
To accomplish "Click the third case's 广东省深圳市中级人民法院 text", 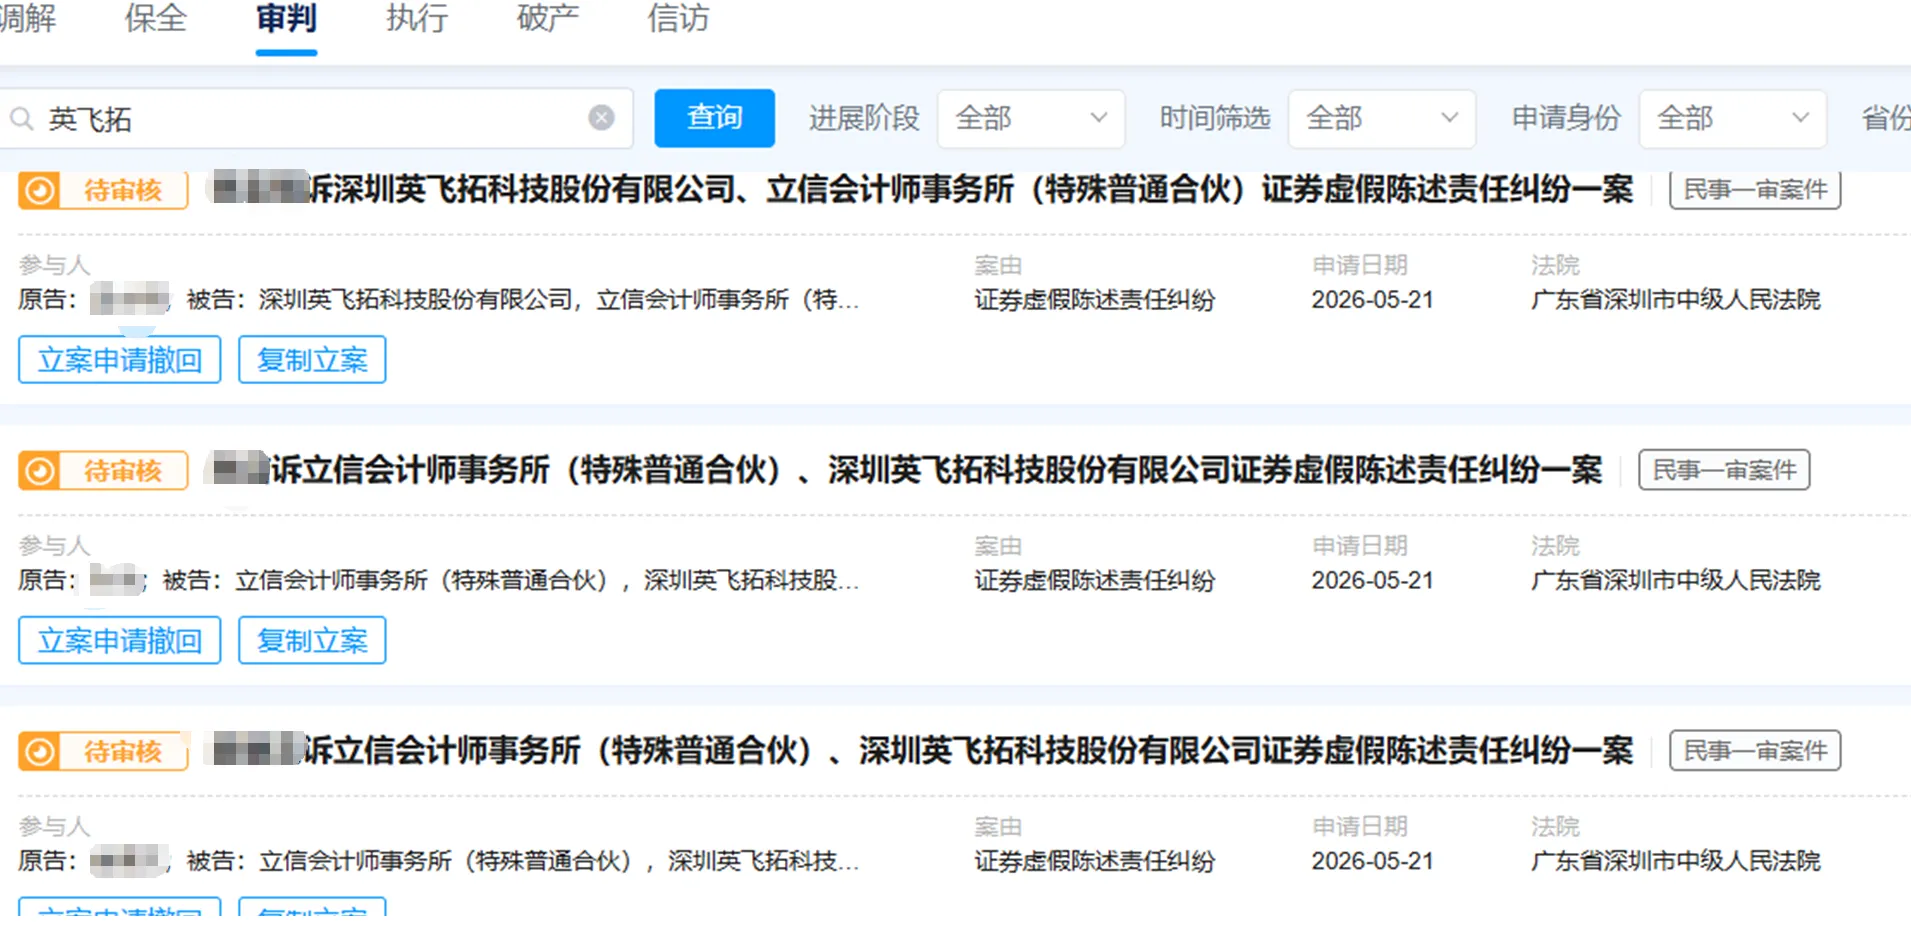I will click(x=1676, y=861).
